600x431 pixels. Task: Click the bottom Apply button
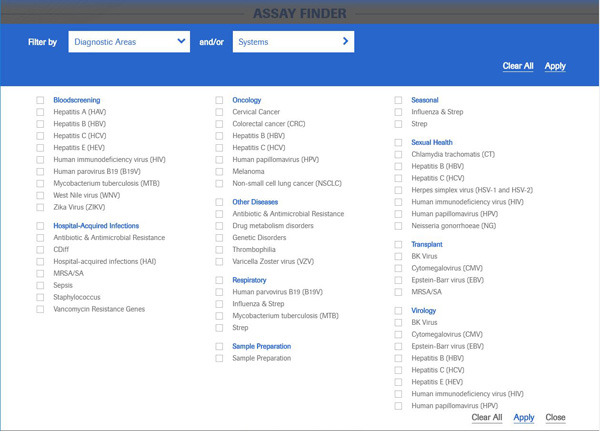point(524,418)
